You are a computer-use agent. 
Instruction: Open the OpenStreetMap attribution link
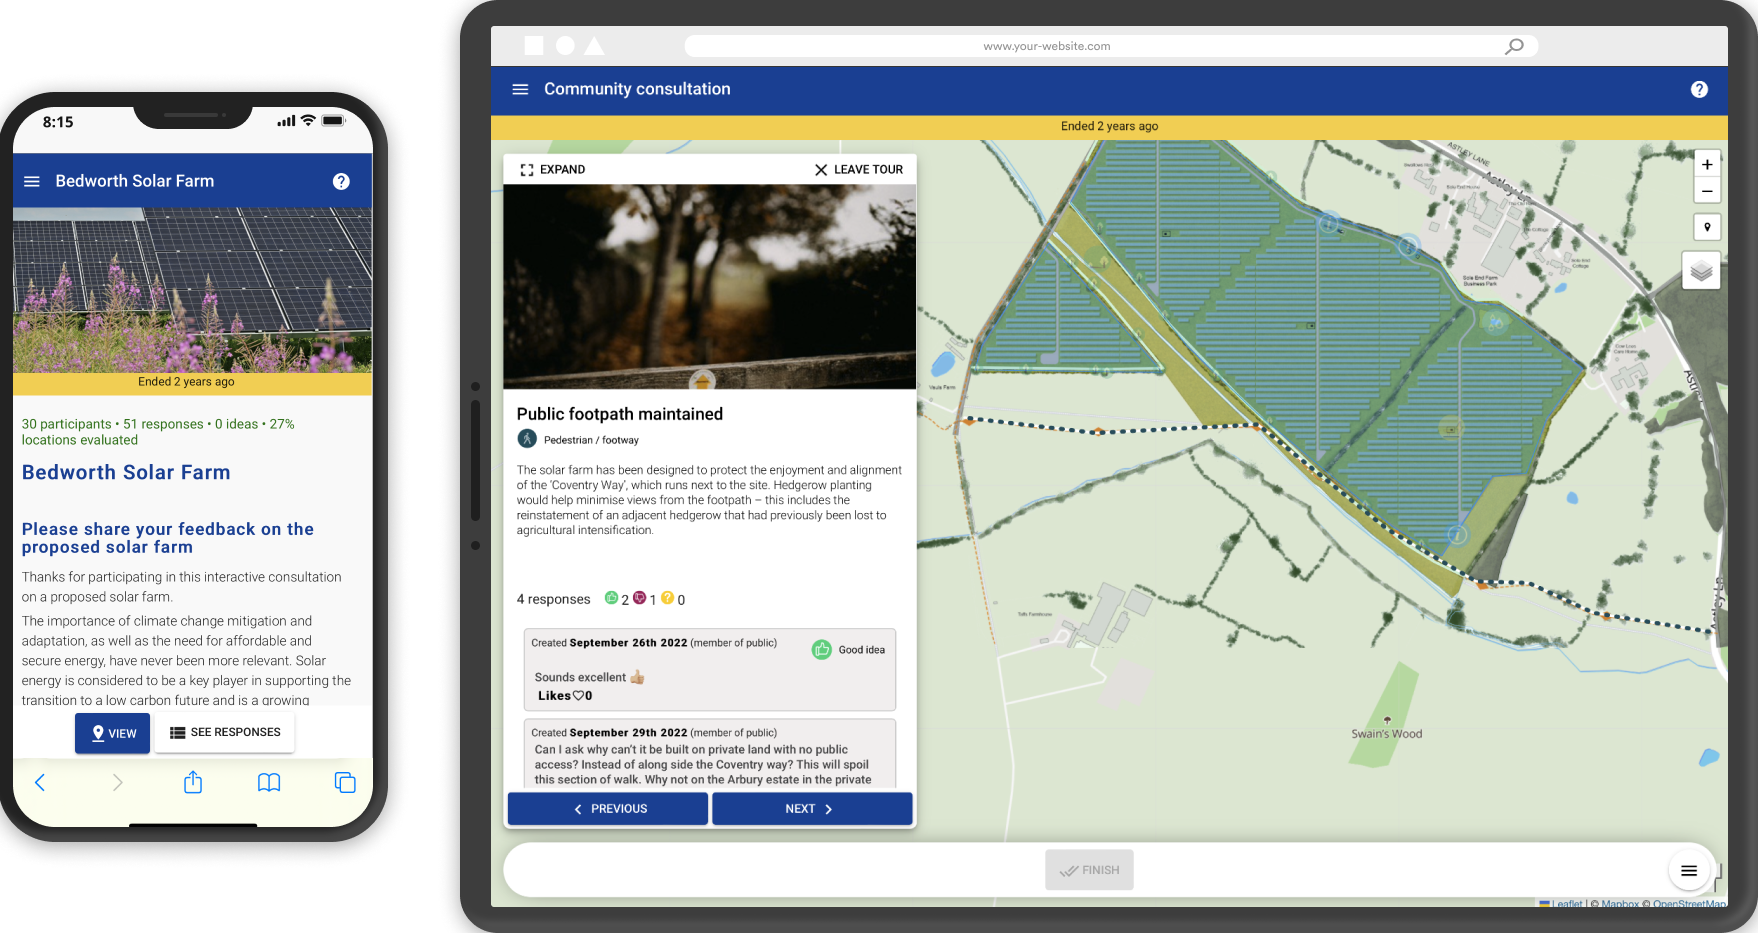click(1689, 904)
